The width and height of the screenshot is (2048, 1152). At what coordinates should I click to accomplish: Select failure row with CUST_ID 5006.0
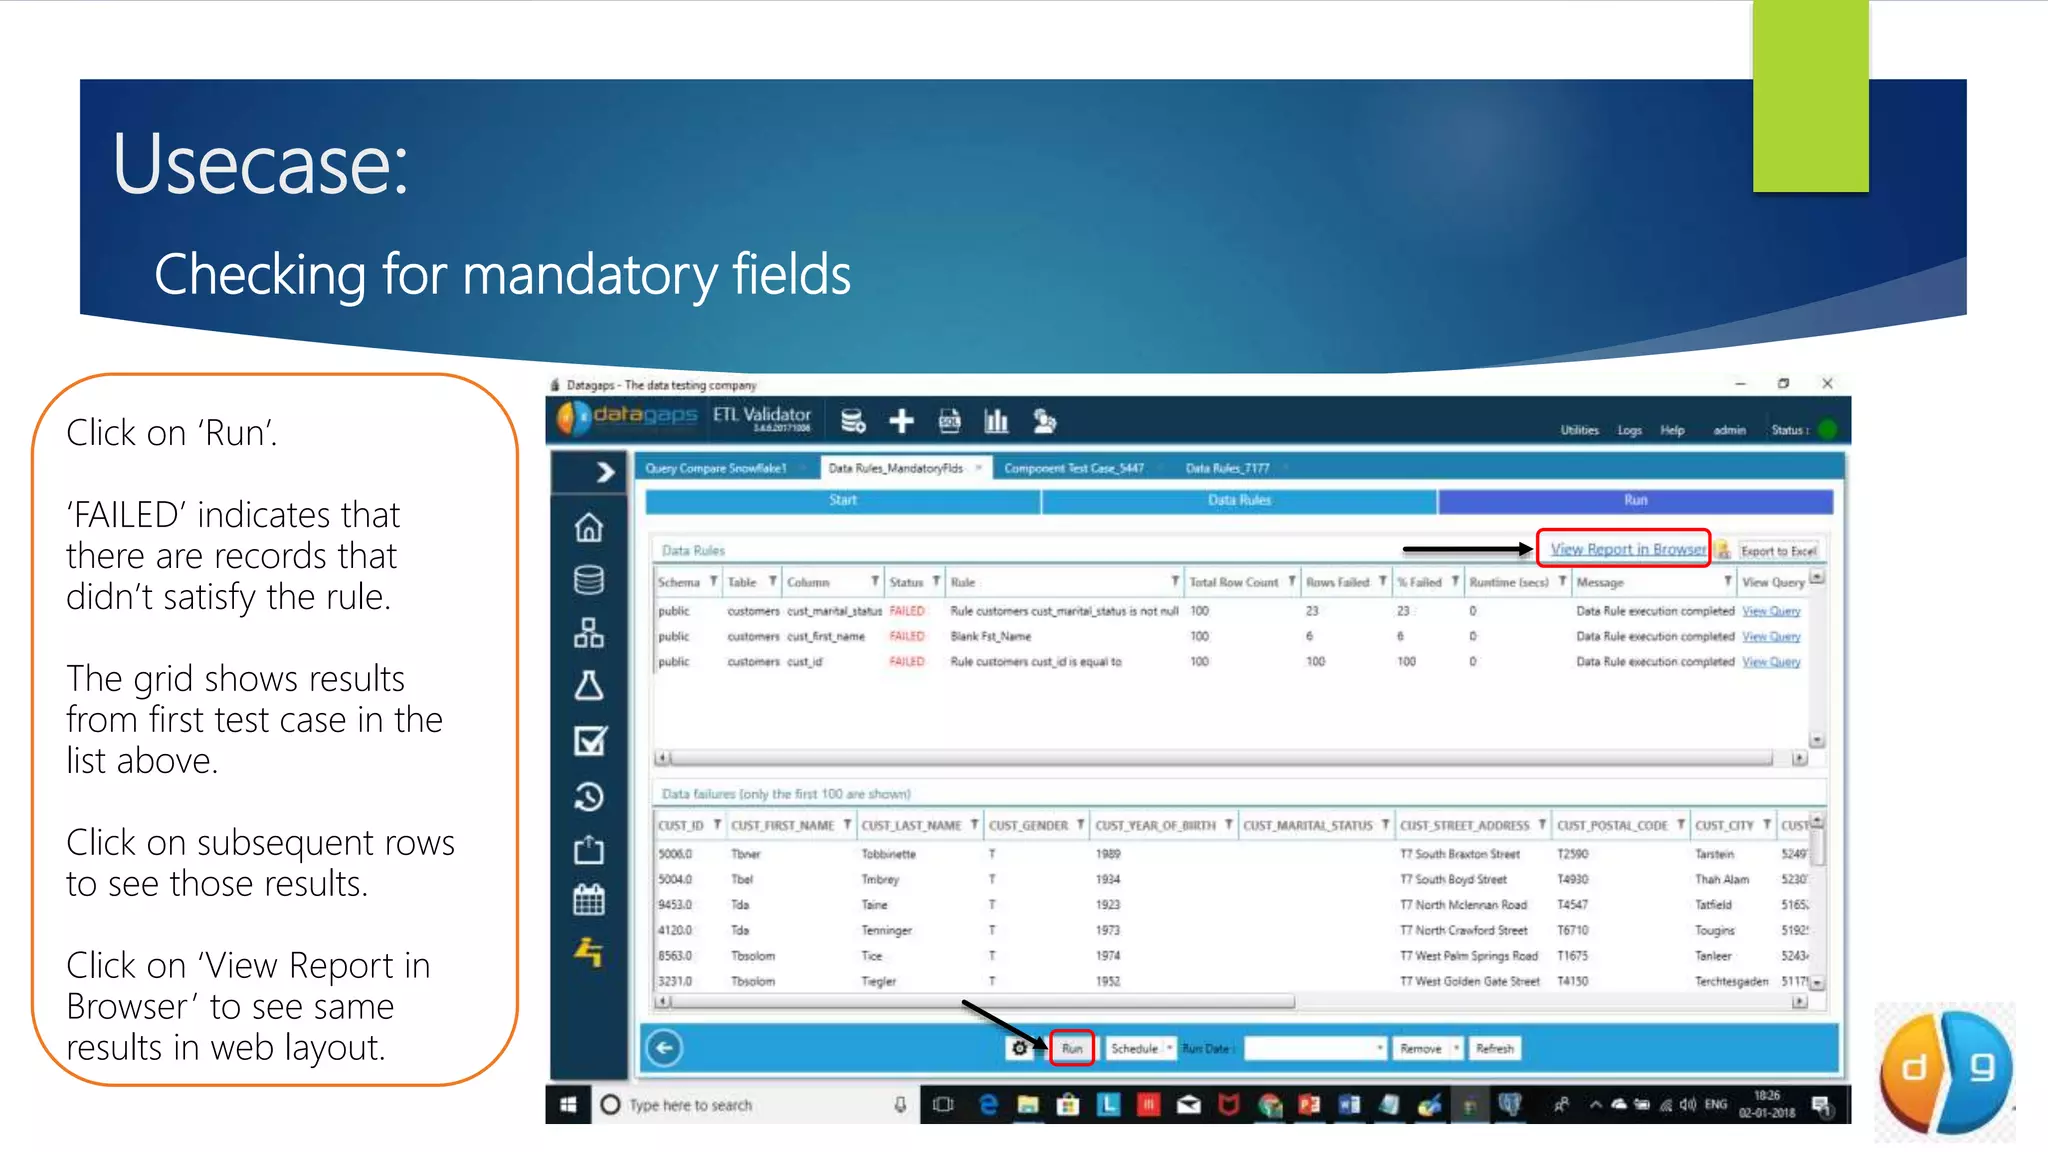[x=1232, y=854]
